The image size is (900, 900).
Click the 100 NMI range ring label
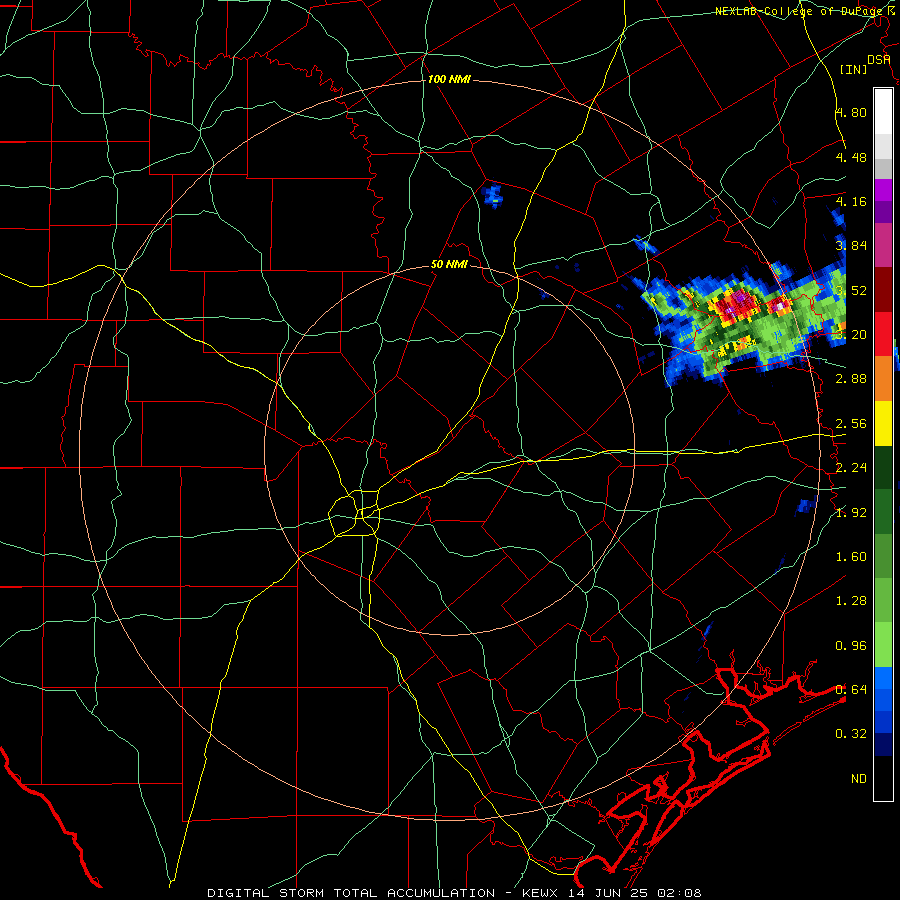click(x=449, y=79)
